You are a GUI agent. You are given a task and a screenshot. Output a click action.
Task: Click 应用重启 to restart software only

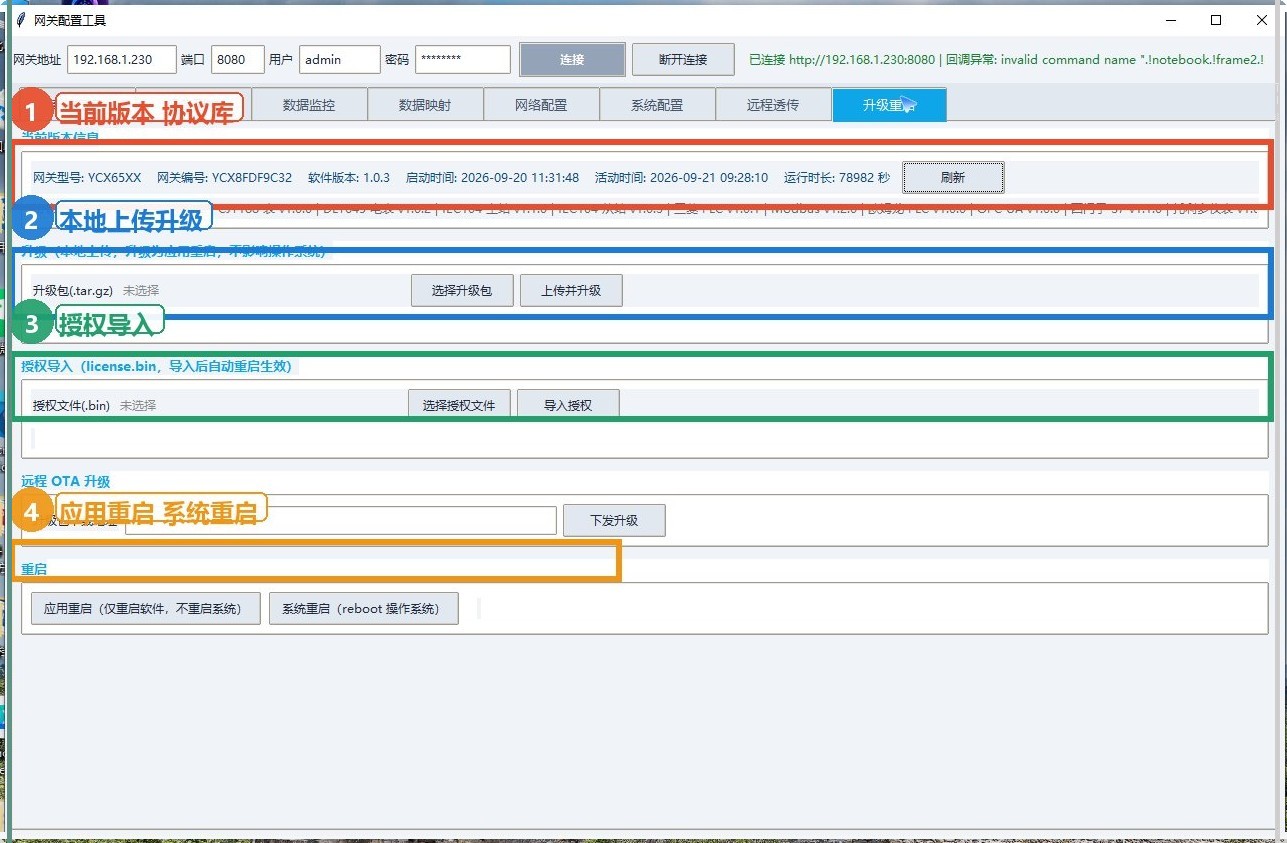[145, 608]
